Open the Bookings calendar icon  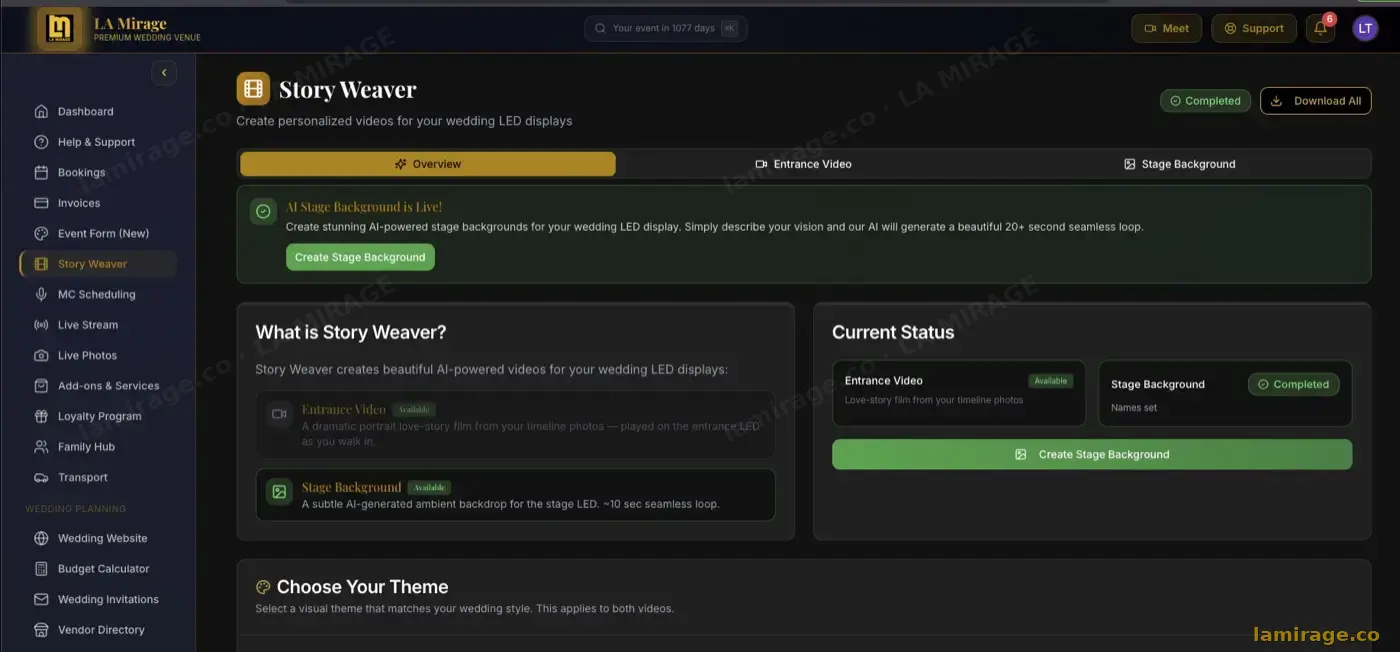[41, 172]
